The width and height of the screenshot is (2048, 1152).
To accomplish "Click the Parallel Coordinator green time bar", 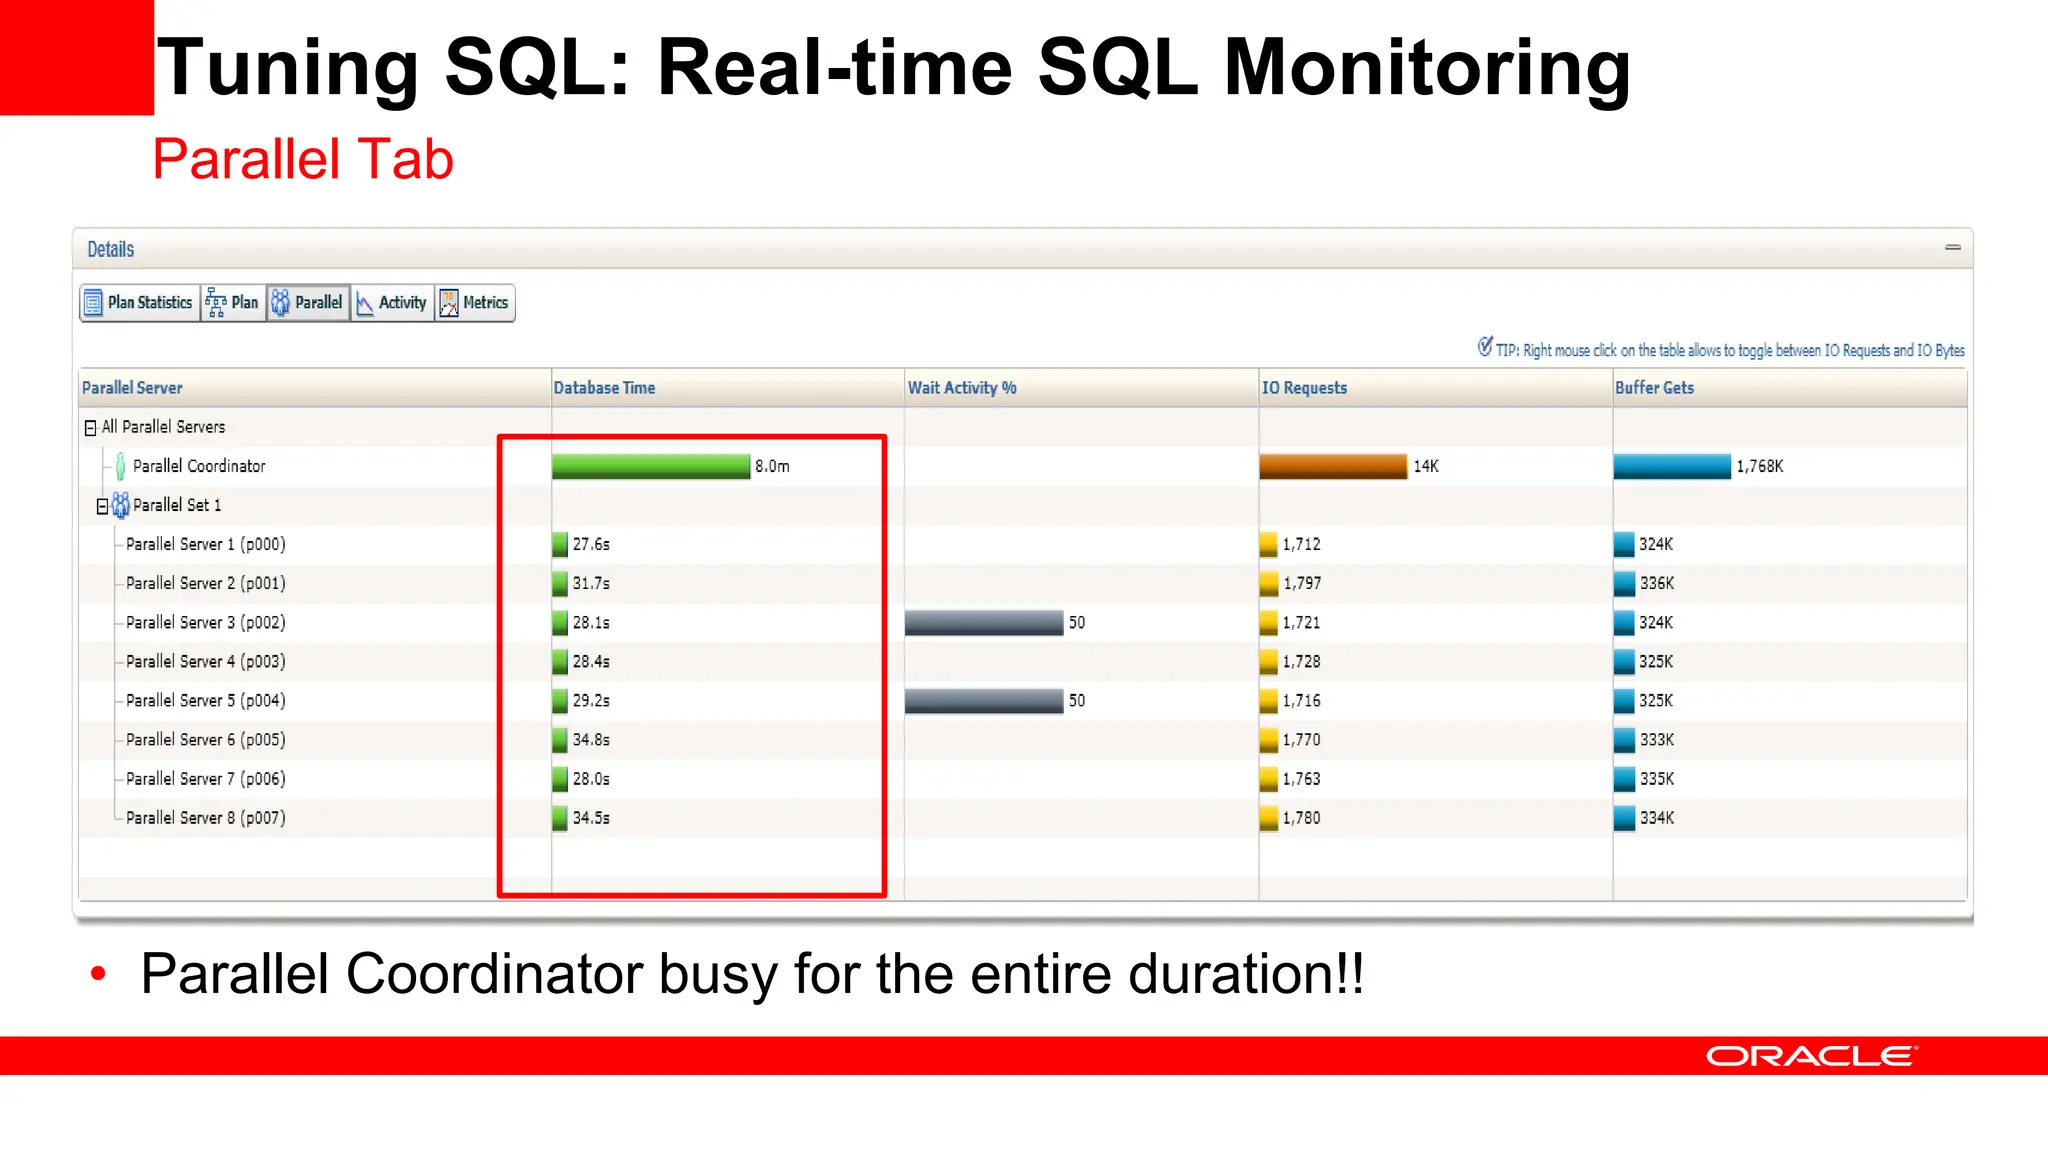I will (x=650, y=466).
